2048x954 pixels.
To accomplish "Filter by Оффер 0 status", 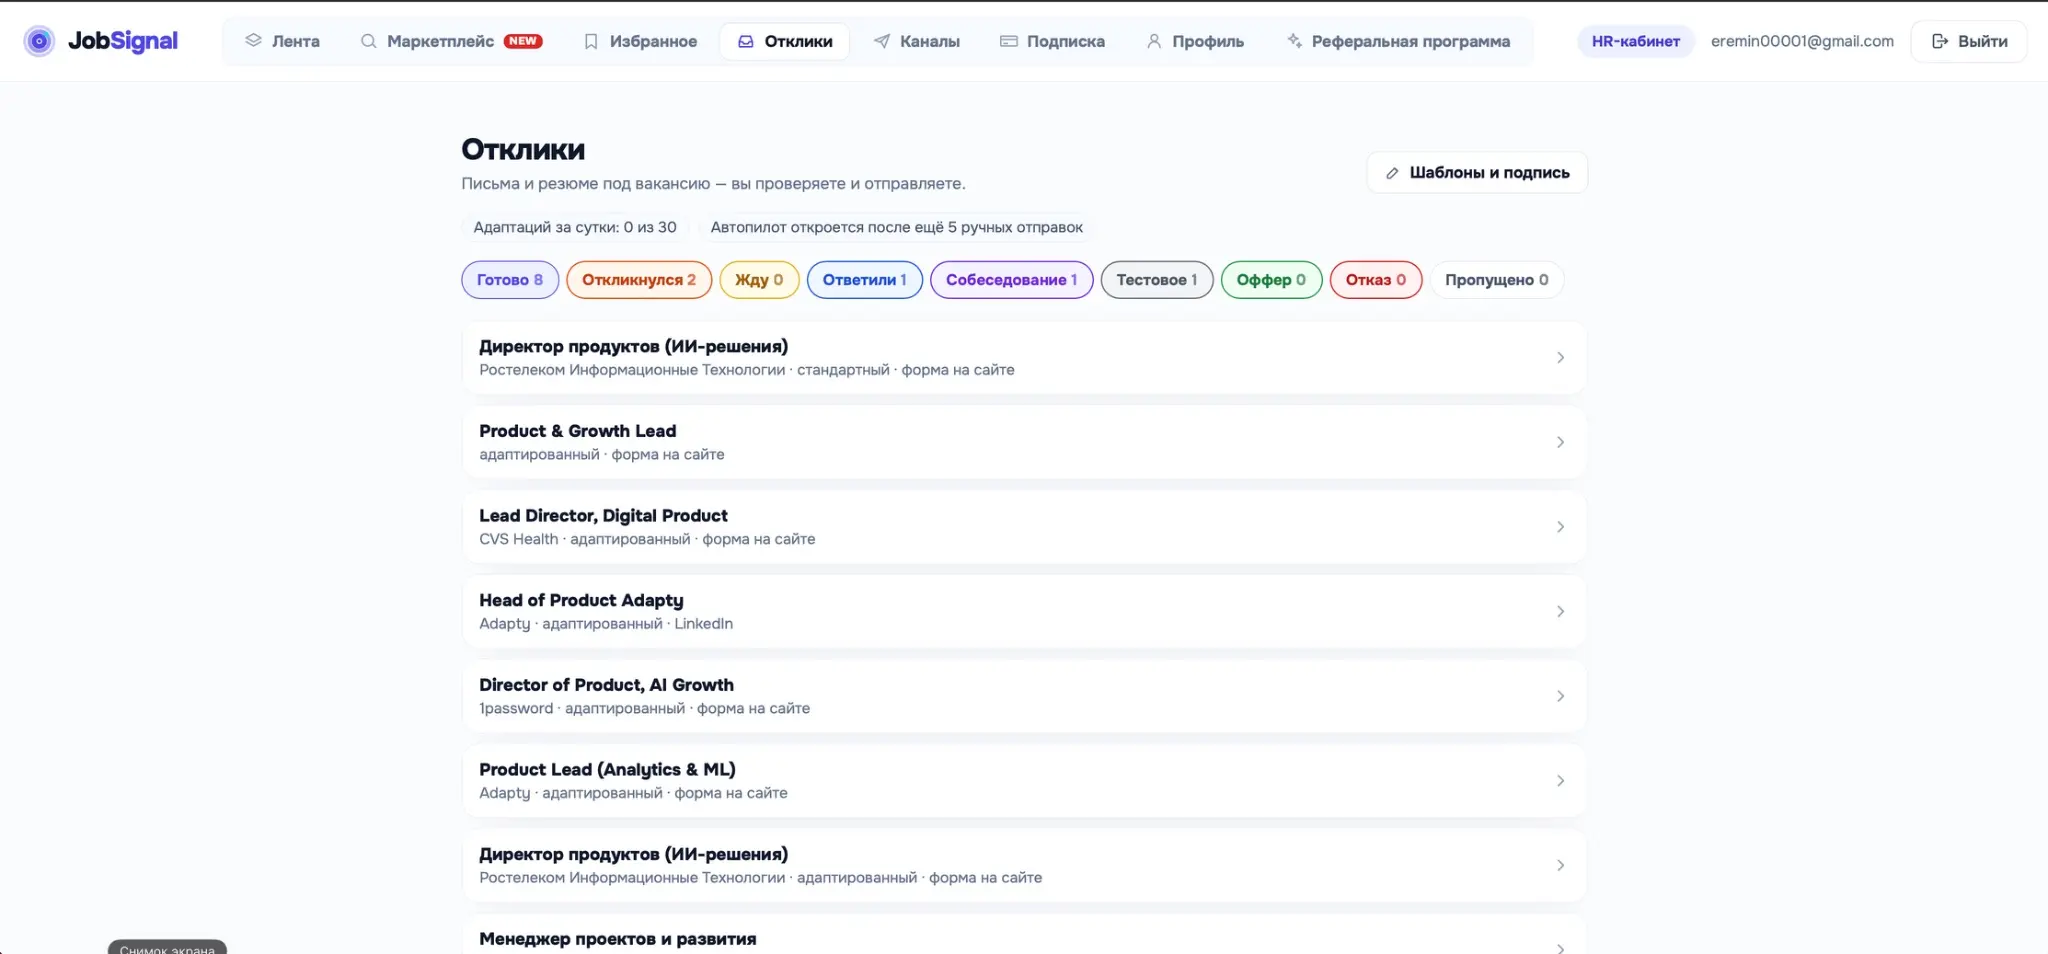I will [1271, 280].
